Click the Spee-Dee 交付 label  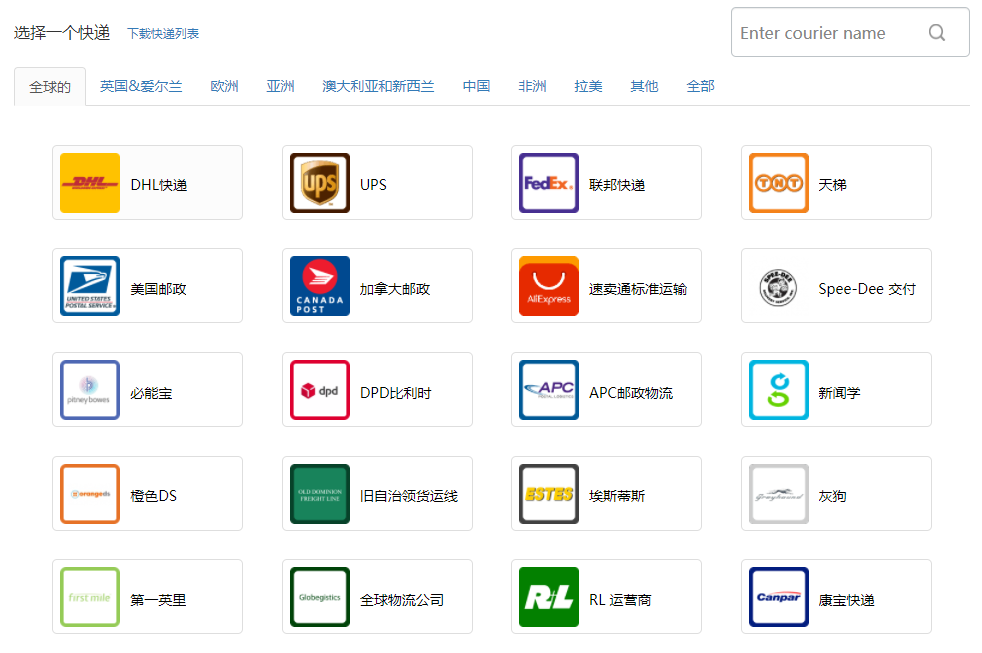[867, 289]
